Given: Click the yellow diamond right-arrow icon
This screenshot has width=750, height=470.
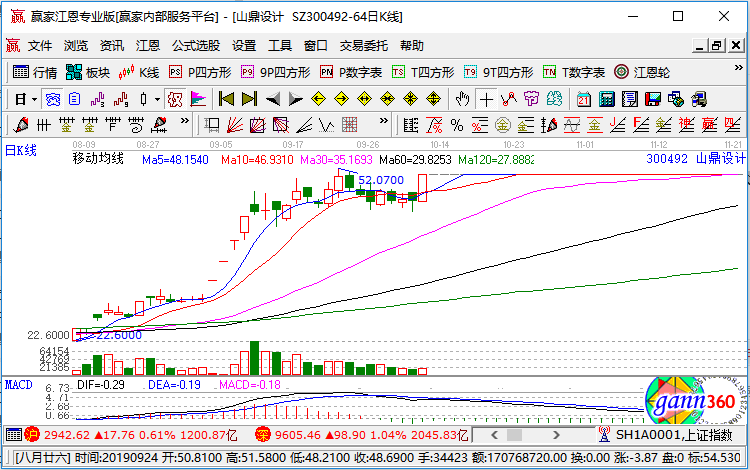Looking at the screenshot, I should (x=342, y=99).
